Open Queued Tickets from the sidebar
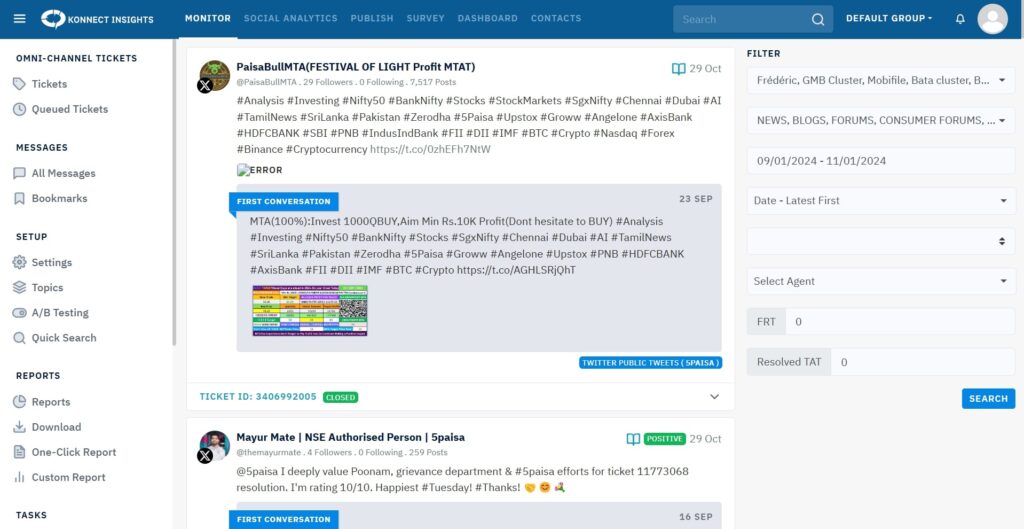 [69, 109]
